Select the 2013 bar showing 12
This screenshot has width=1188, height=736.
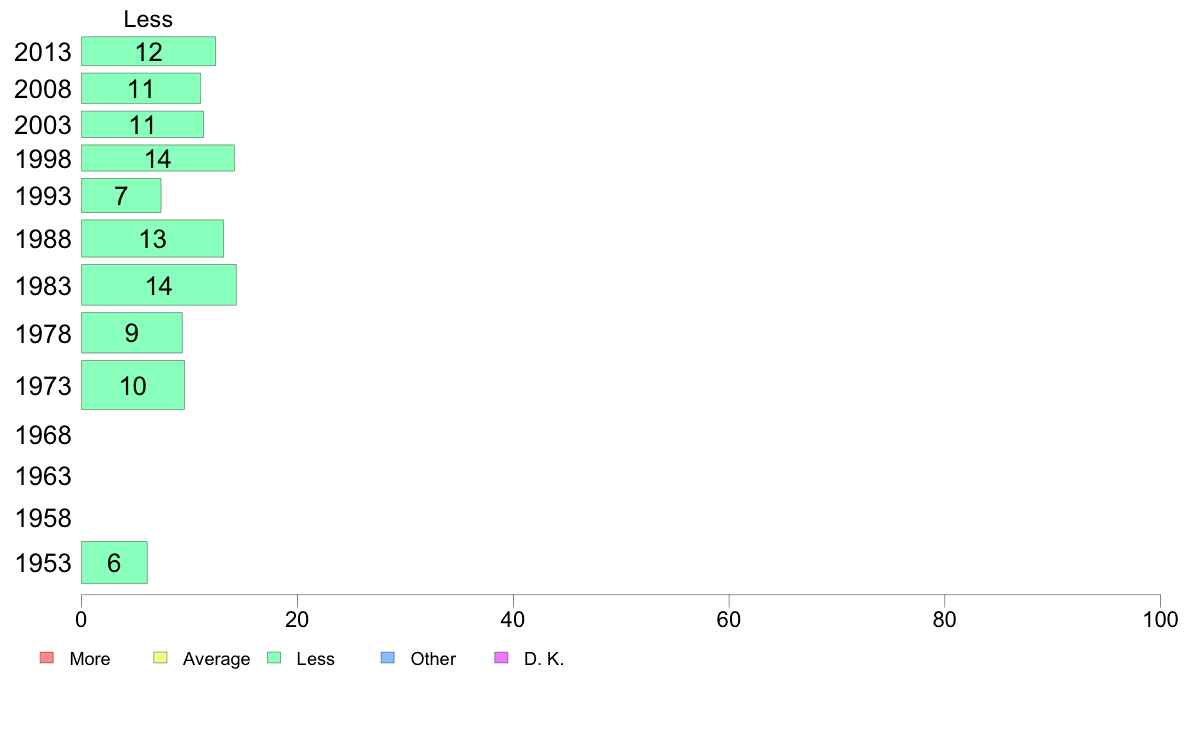pyautogui.click(x=148, y=52)
